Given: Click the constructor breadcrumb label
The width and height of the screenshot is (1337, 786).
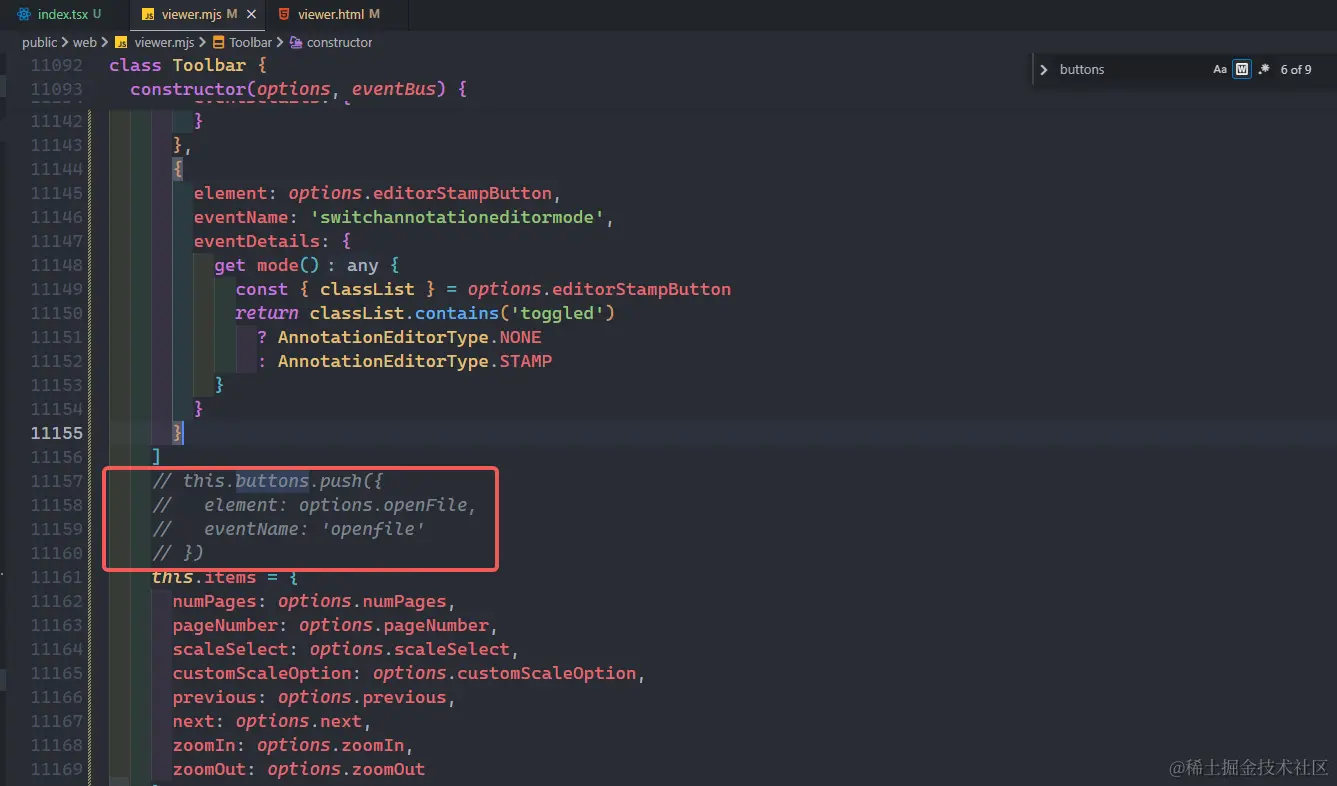Looking at the screenshot, I should (x=338, y=42).
